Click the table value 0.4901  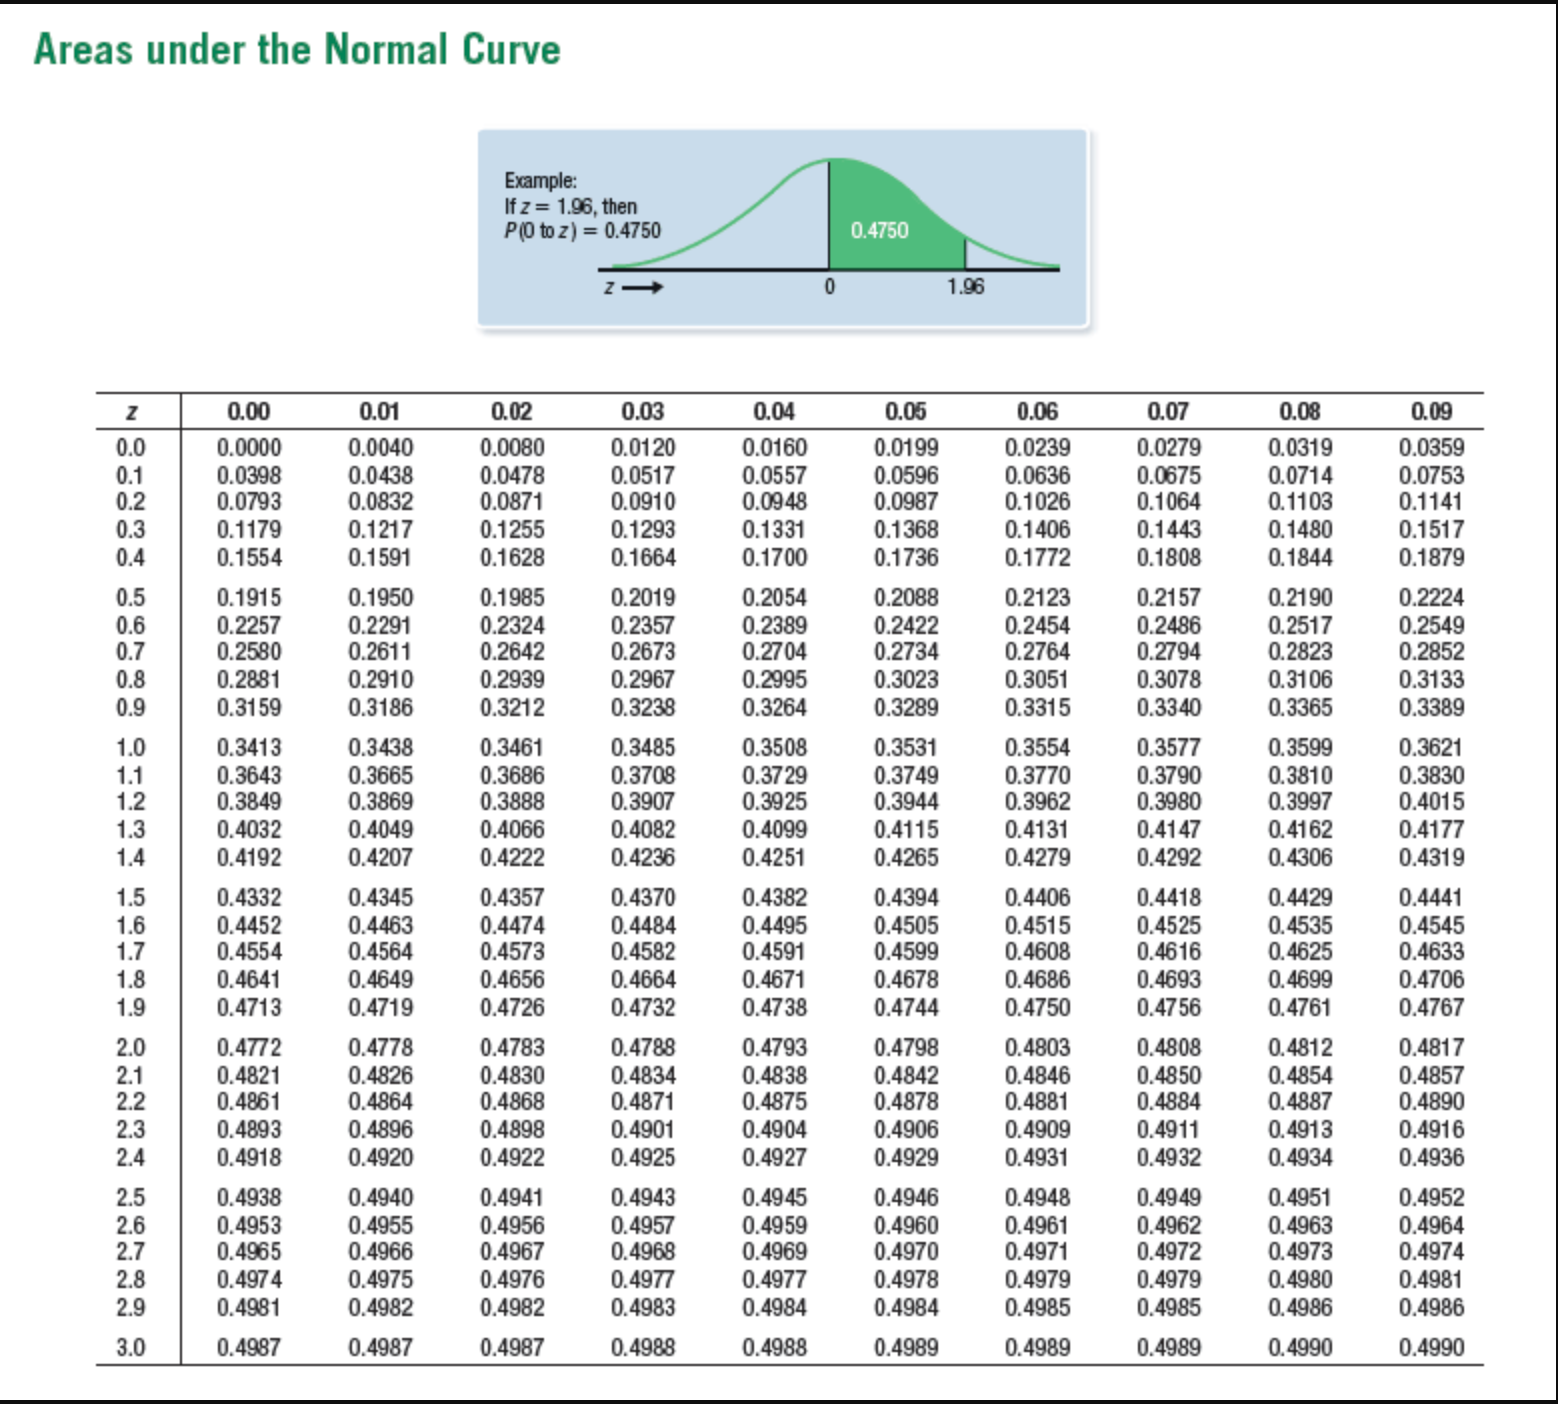click(643, 1130)
